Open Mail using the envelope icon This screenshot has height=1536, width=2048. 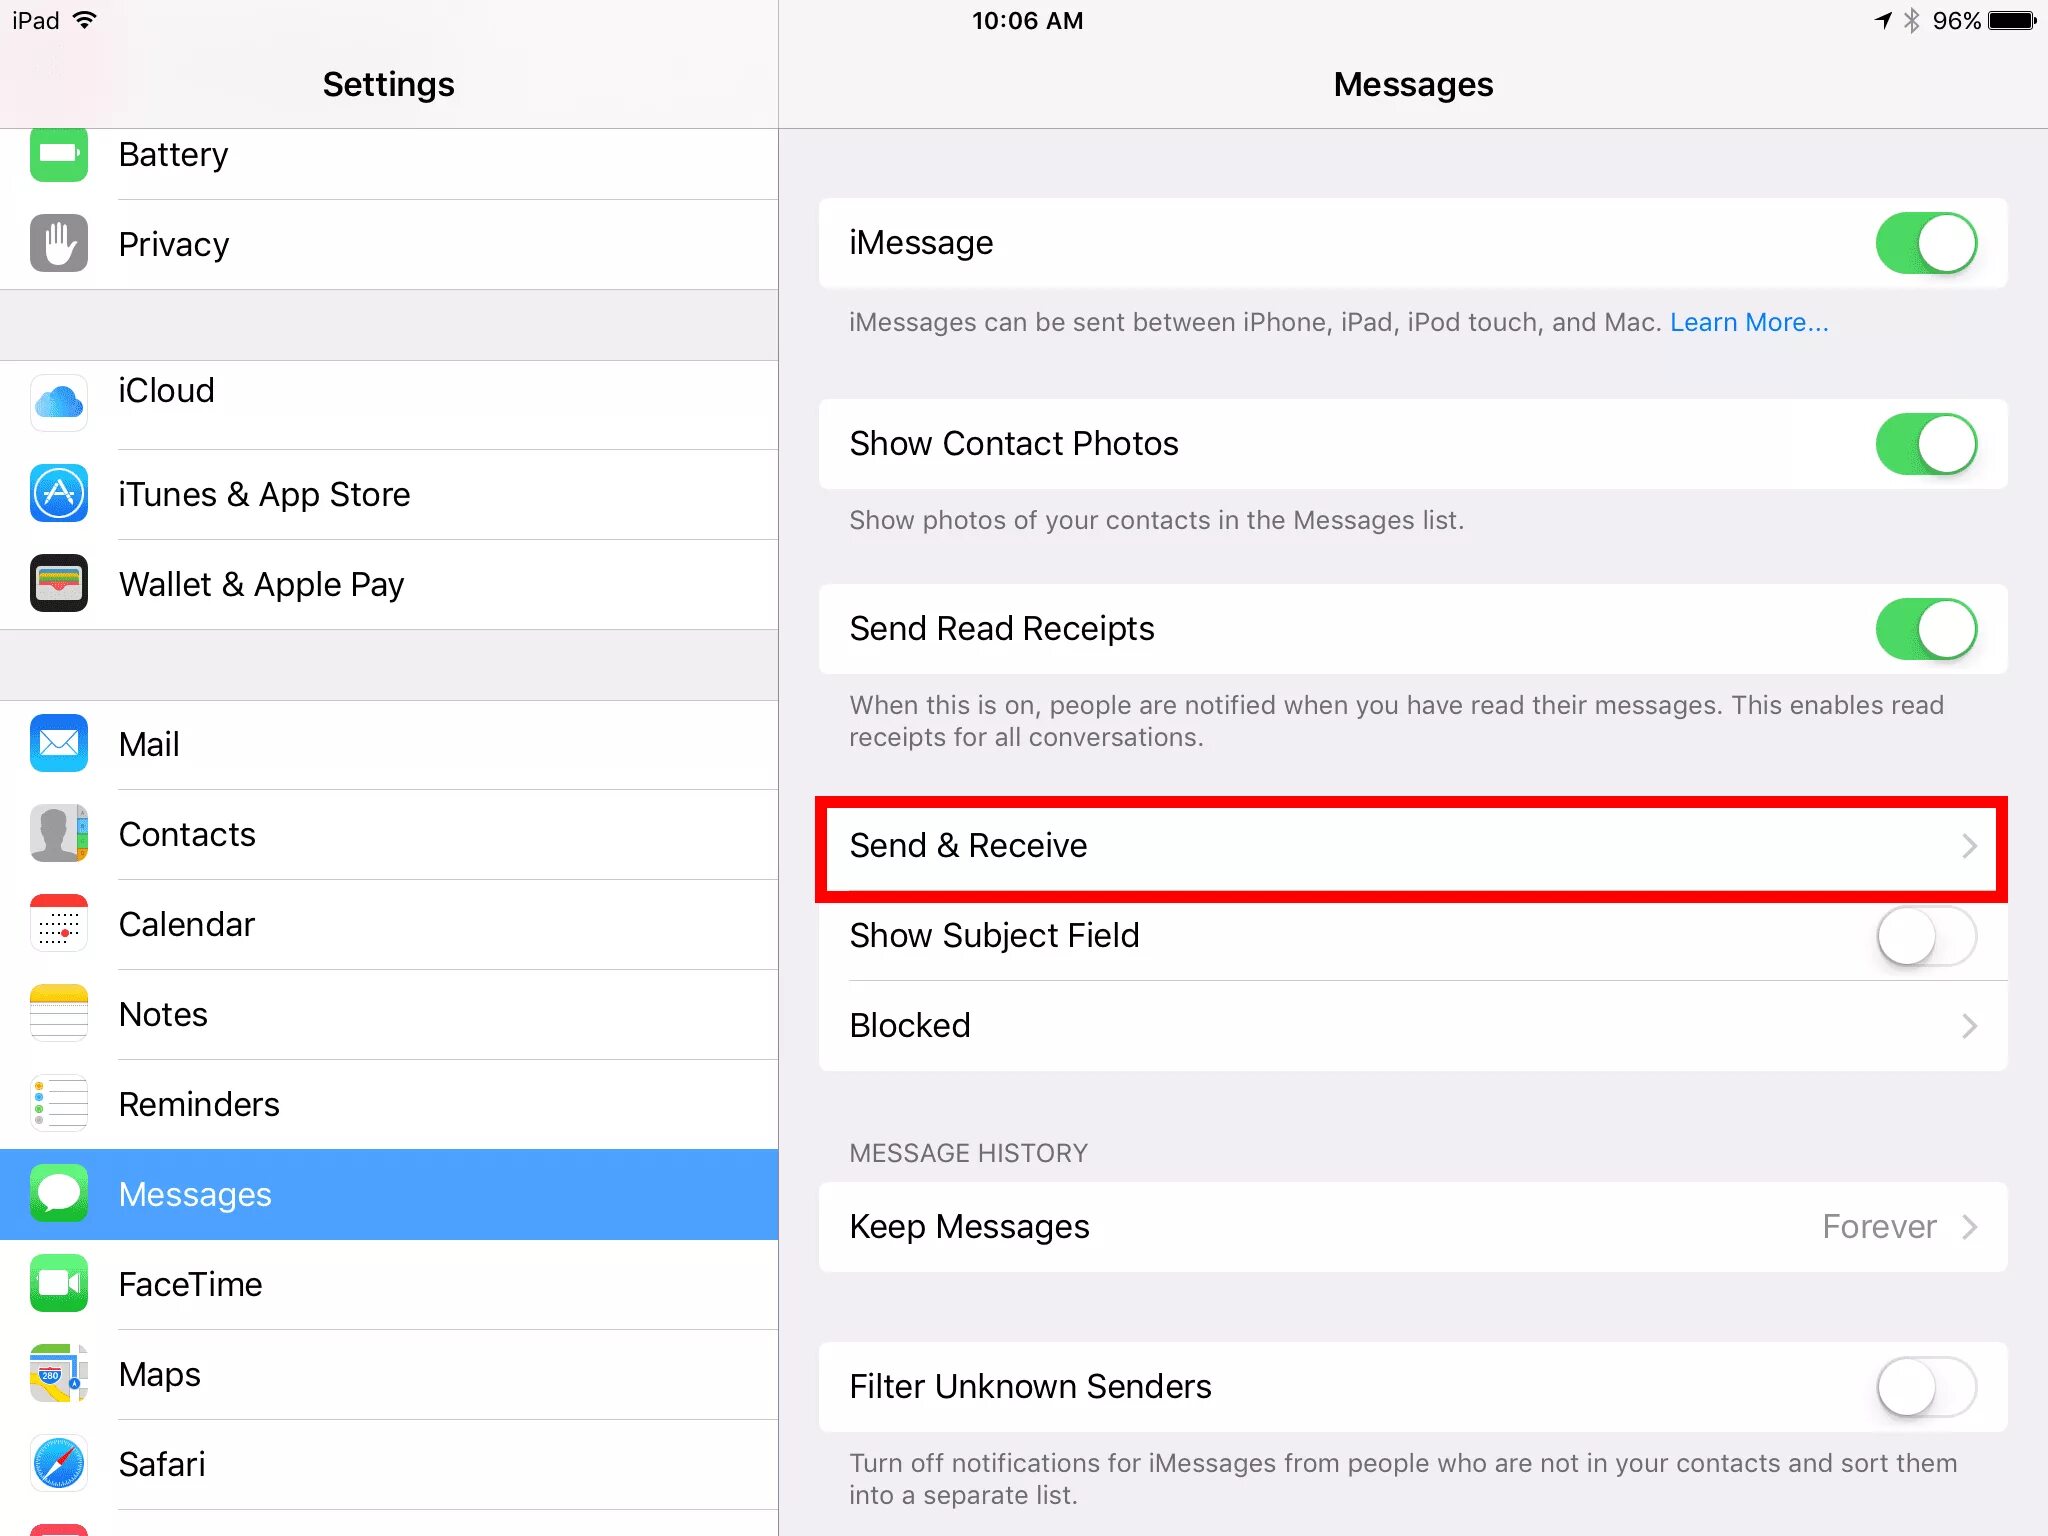(x=59, y=744)
